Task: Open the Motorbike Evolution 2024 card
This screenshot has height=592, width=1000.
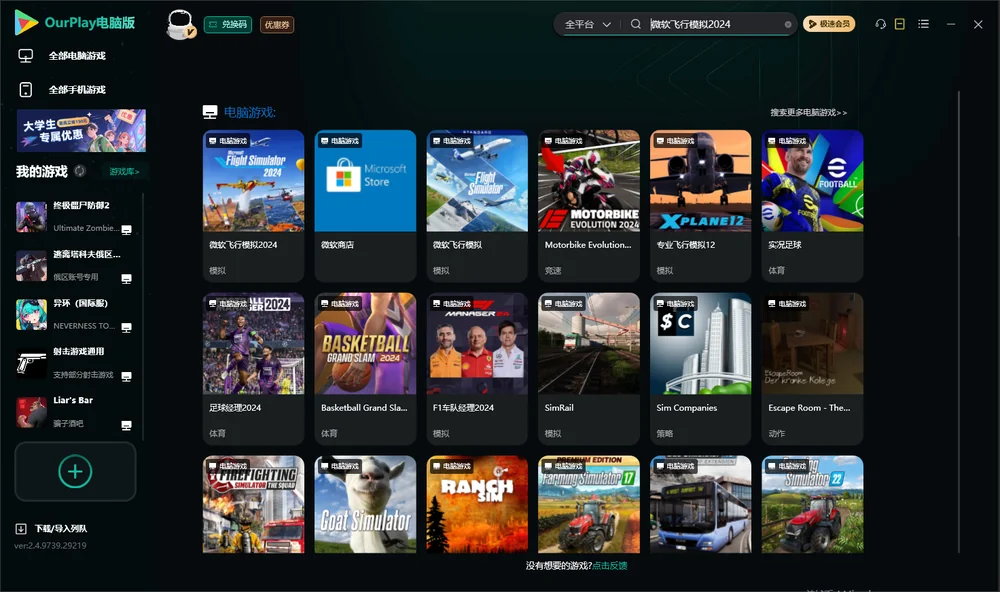Action: coord(589,205)
